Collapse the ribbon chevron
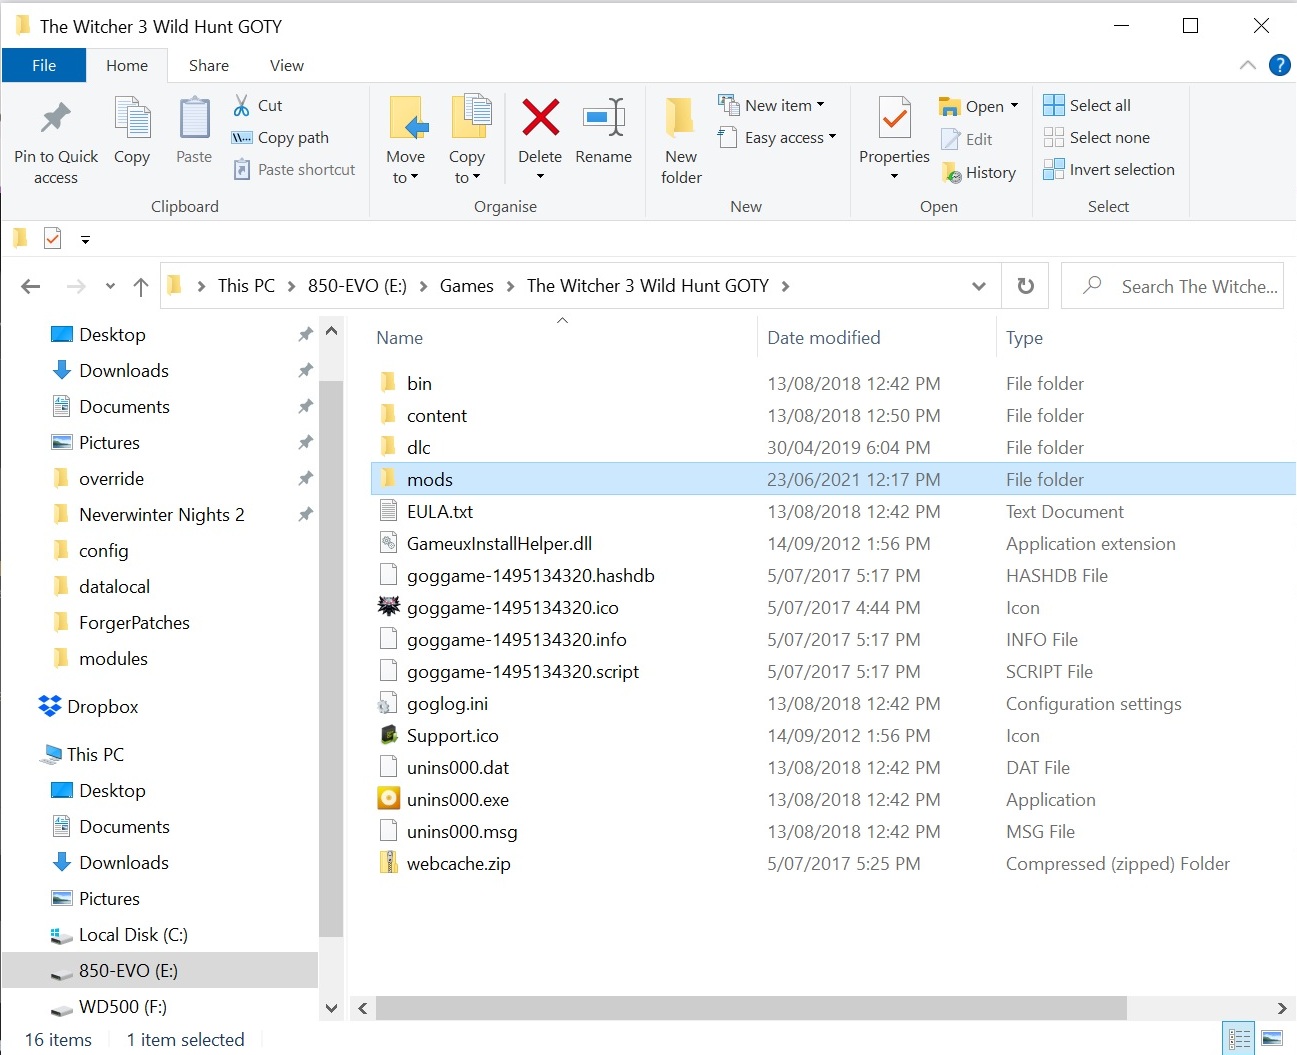The height and width of the screenshot is (1055, 1297). 1247,65
